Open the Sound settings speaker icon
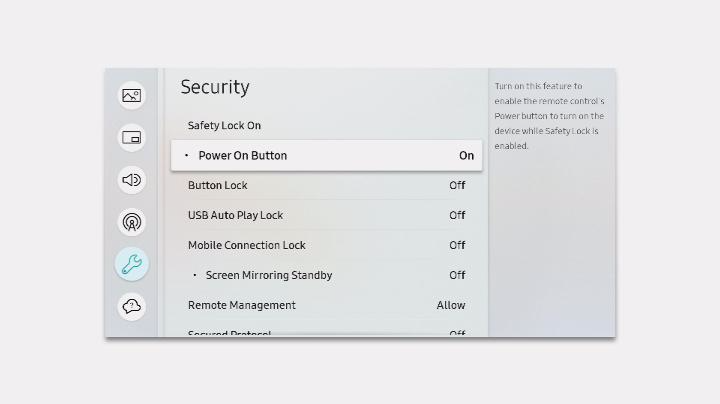 [132, 180]
